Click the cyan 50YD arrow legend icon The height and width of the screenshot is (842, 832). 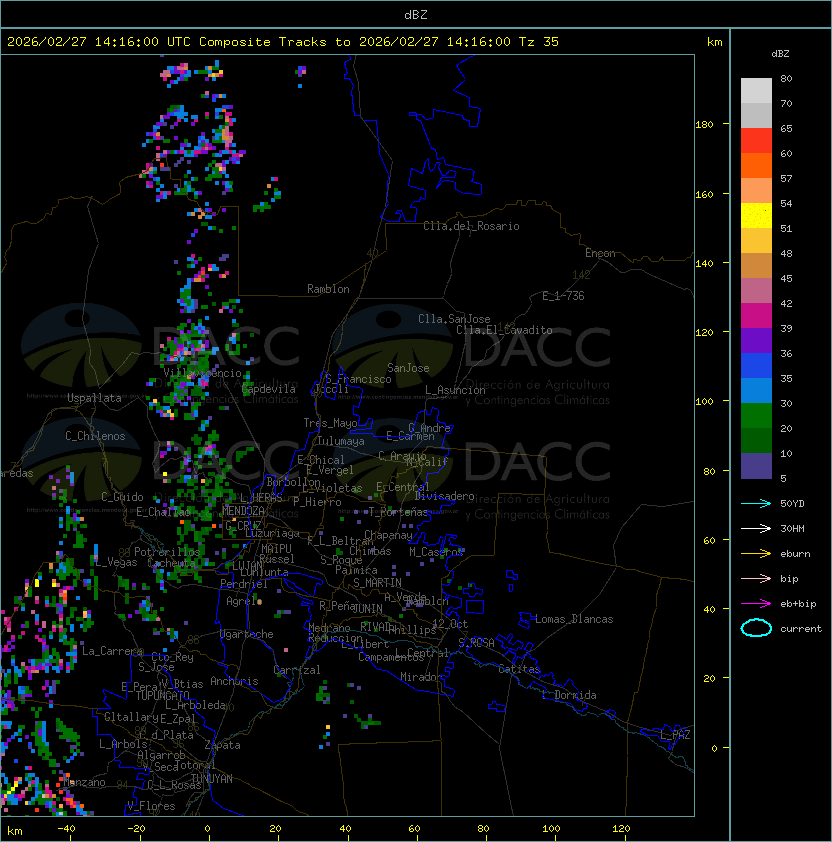point(756,503)
